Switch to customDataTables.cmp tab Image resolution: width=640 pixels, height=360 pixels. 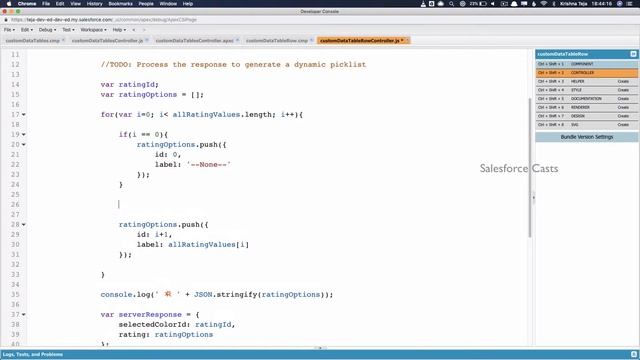[x=33, y=40]
